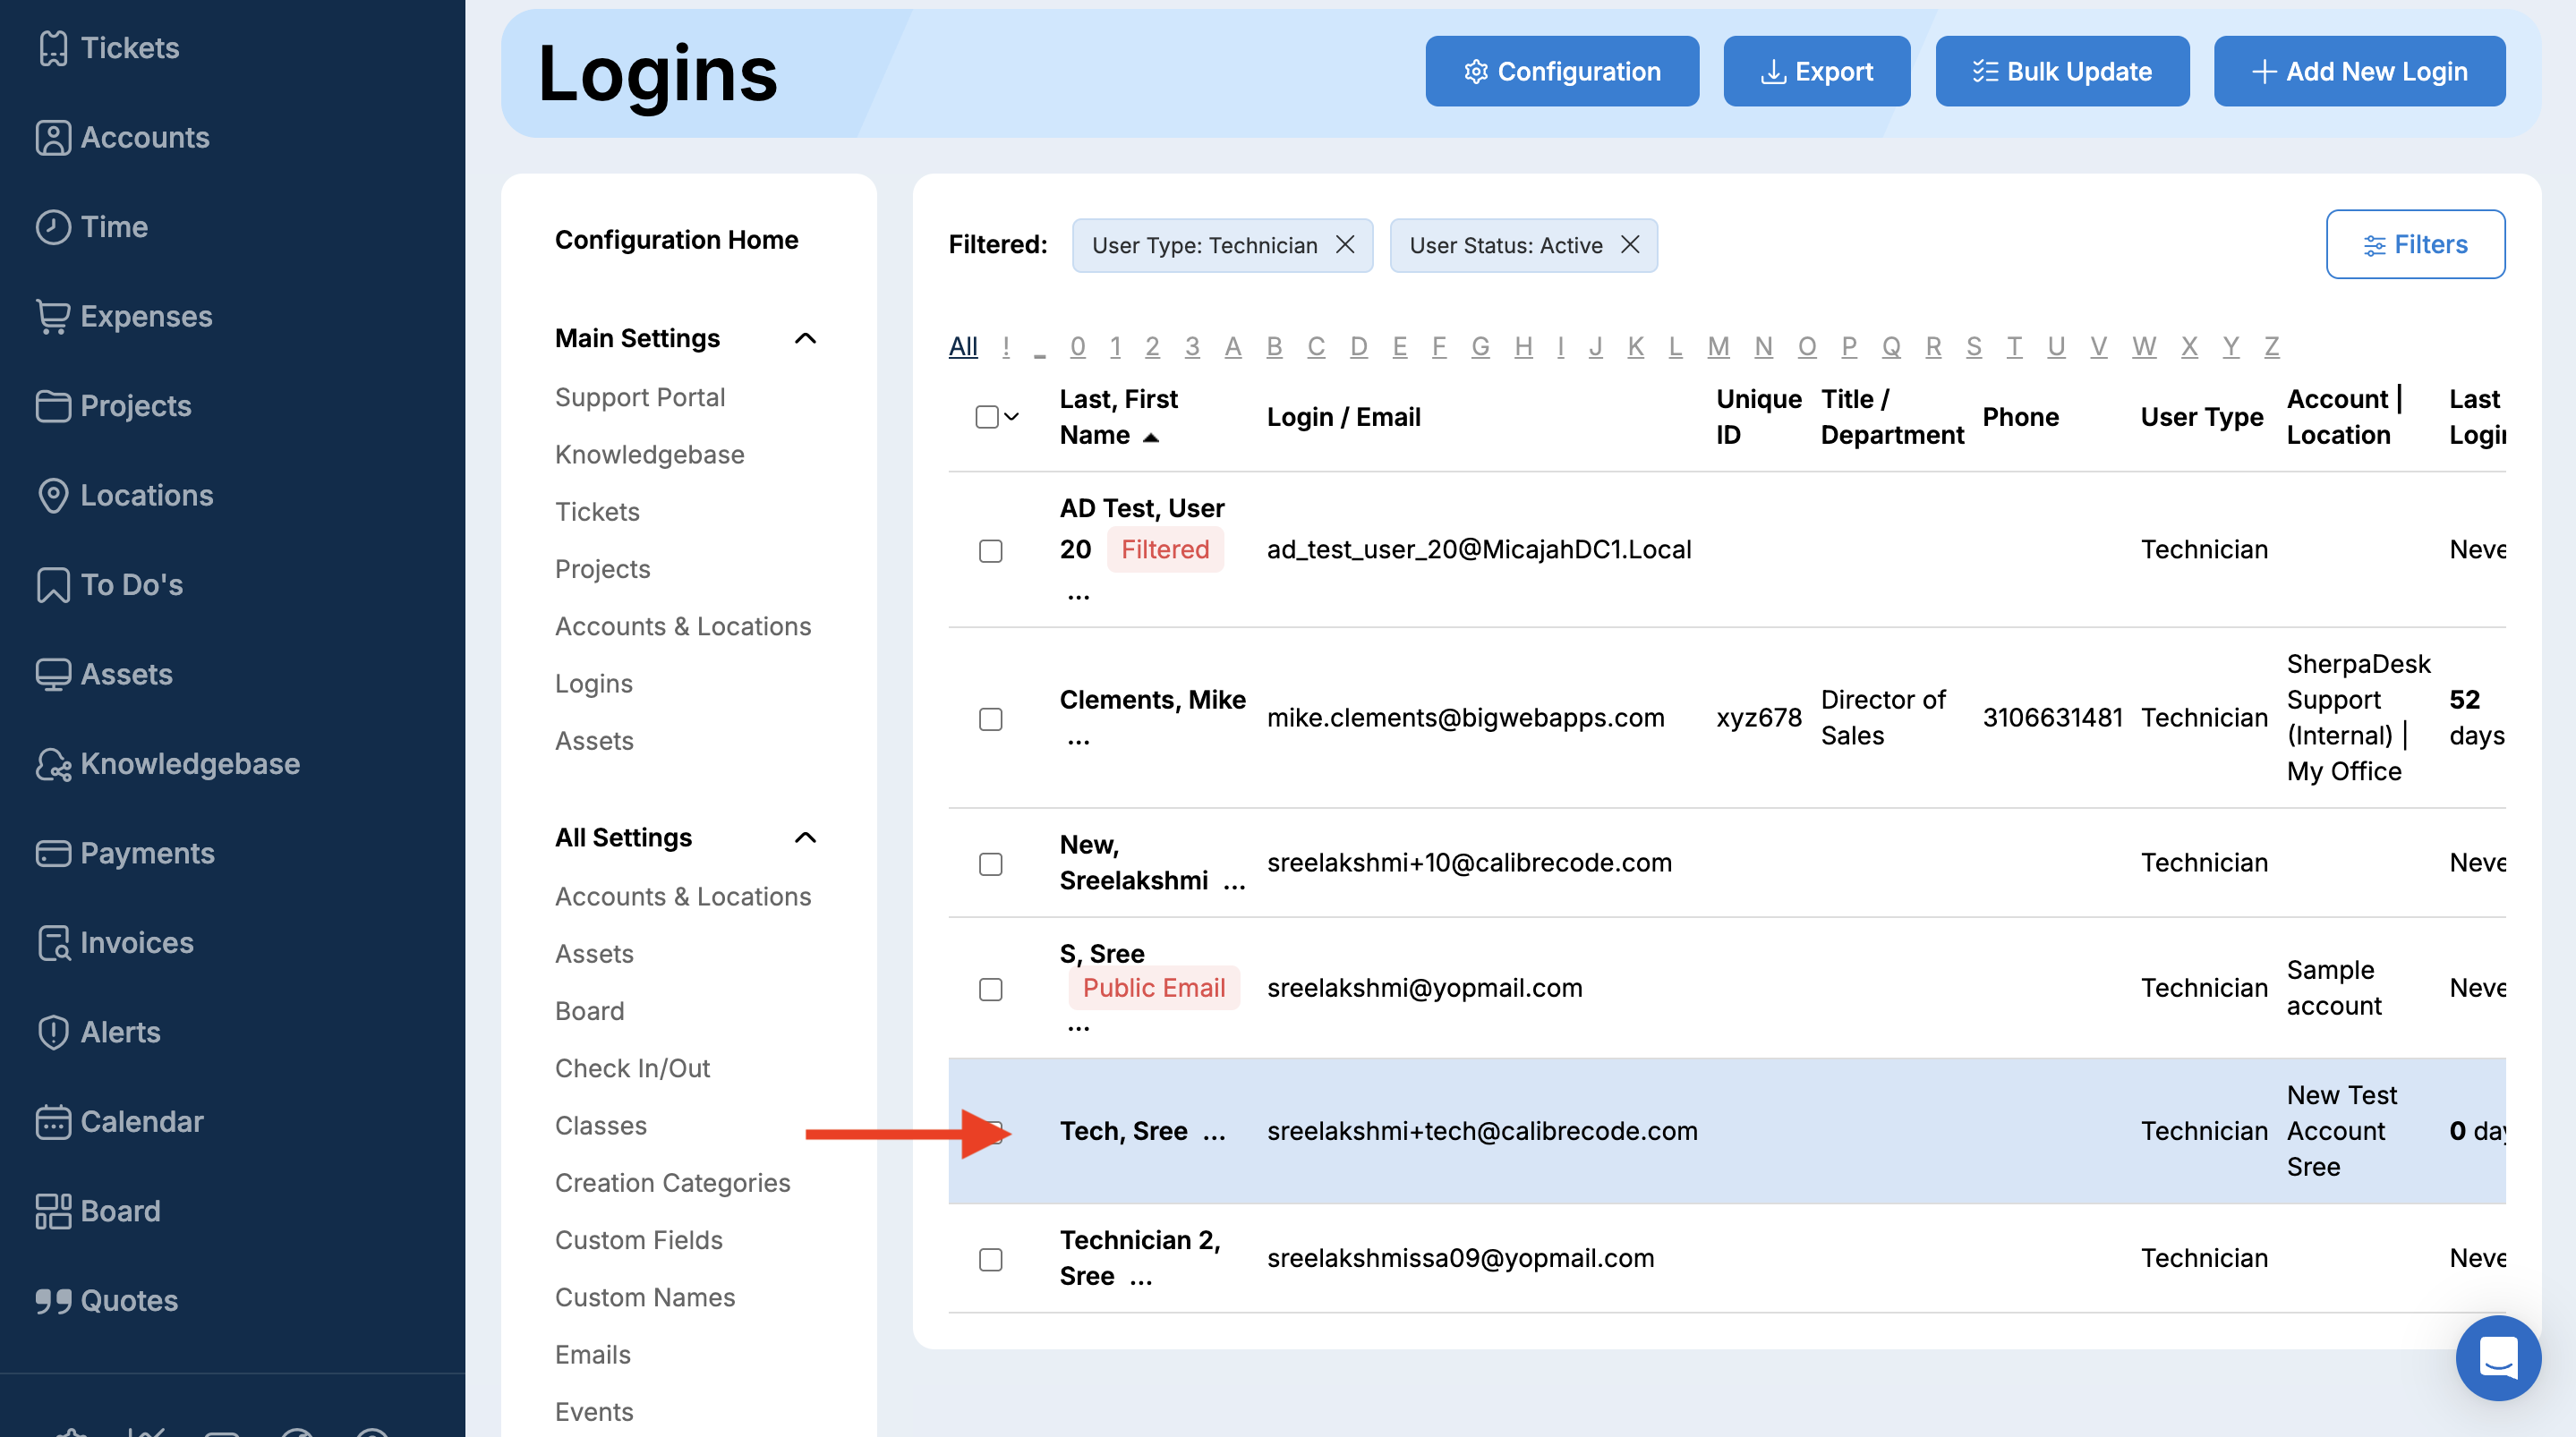The image size is (2576, 1437).
Task: Open Custom Fields settings item
Action: (x=638, y=1240)
